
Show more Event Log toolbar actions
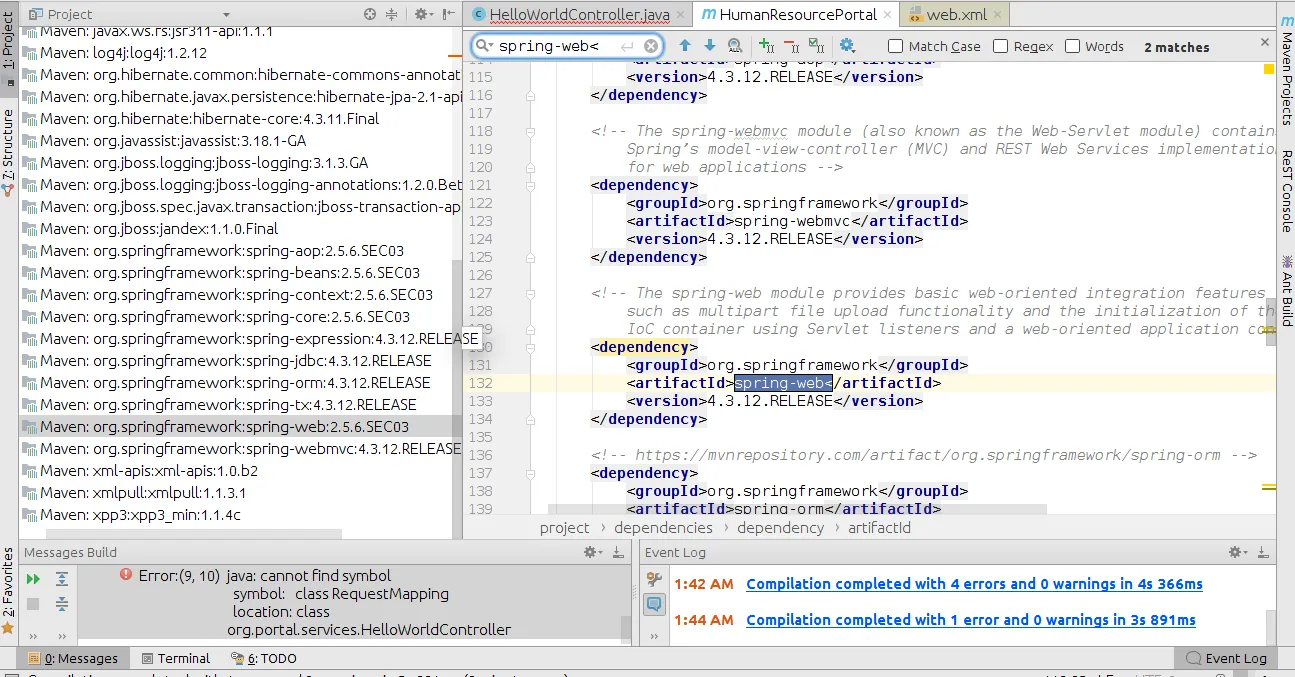click(x=654, y=635)
